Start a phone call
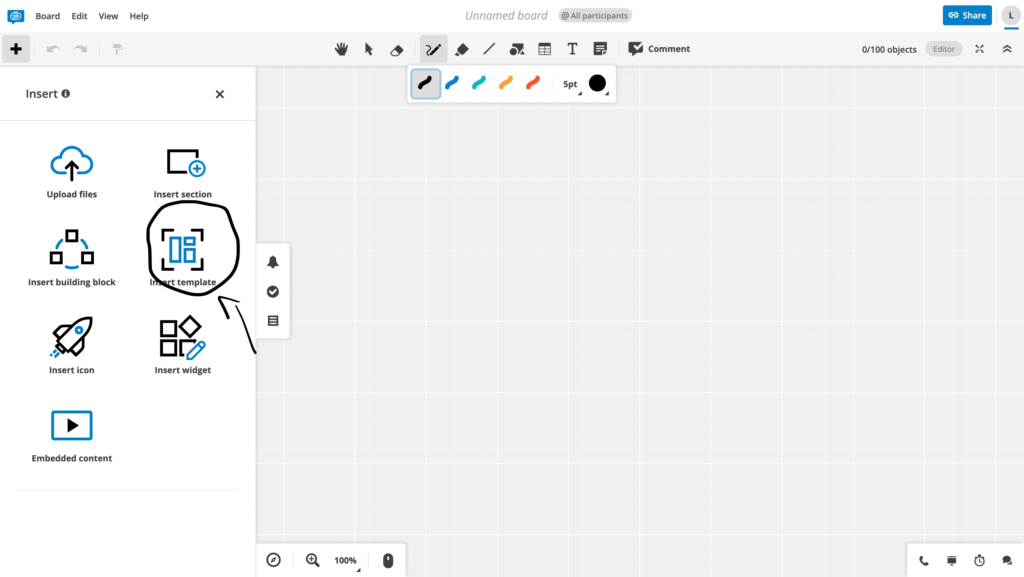This screenshot has height=577, width=1024. (x=923, y=561)
